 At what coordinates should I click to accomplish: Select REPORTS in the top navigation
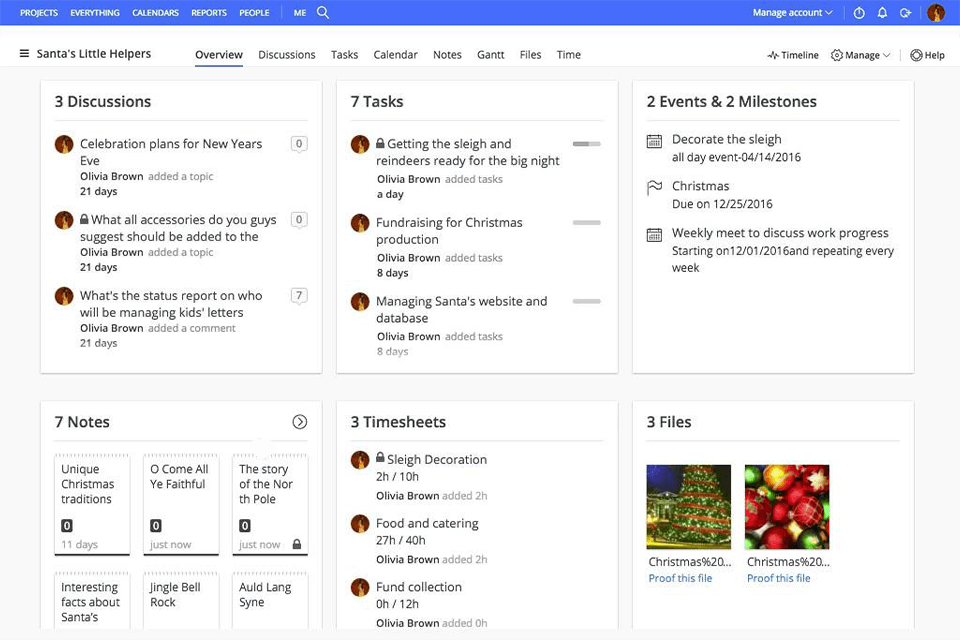(209, 13)
